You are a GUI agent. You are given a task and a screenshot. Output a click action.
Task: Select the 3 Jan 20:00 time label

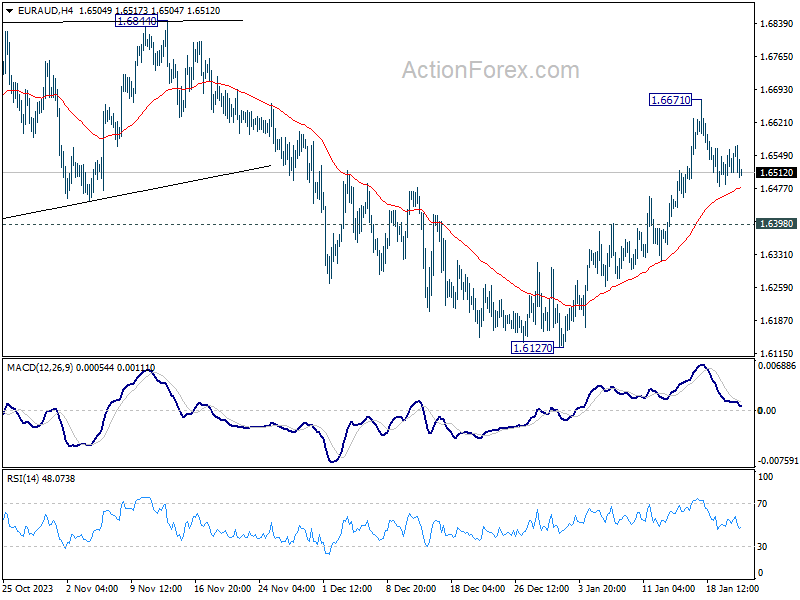coord(602,588)
